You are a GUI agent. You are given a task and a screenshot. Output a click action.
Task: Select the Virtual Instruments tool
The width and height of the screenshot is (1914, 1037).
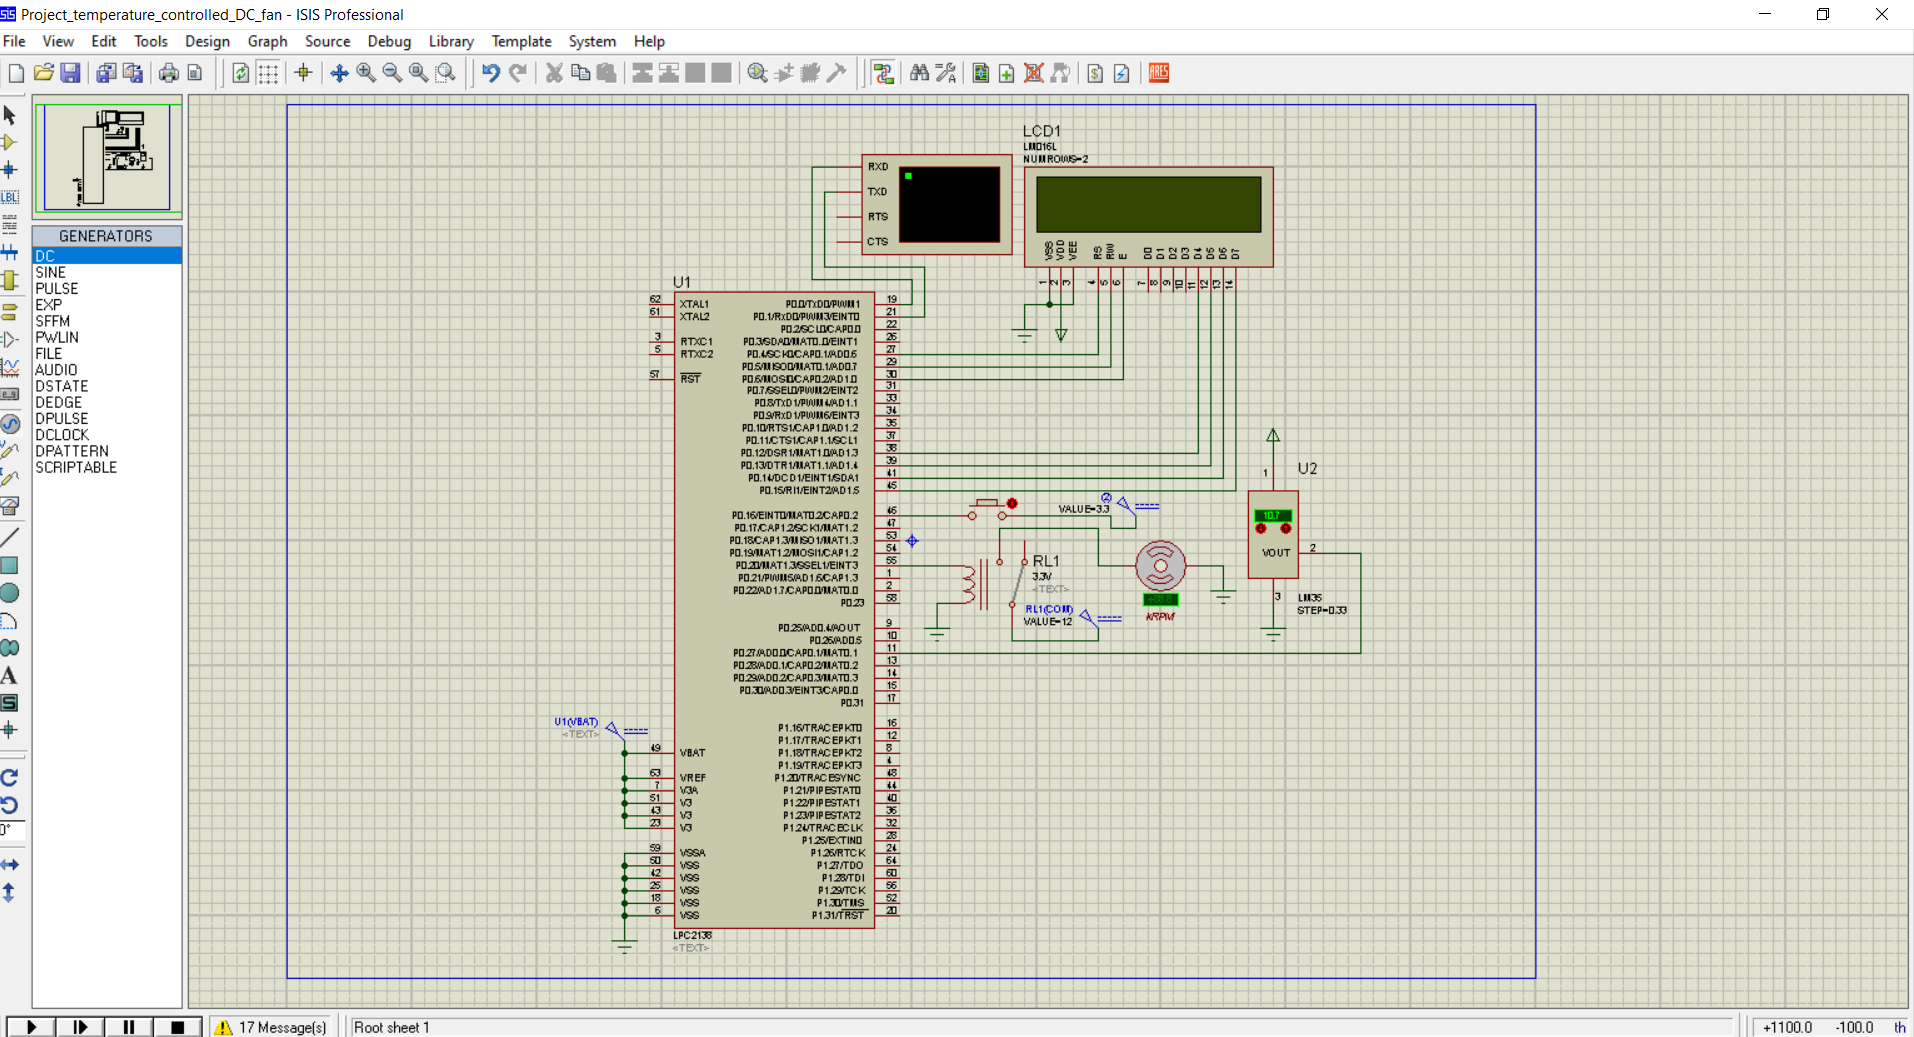point(10,506)
